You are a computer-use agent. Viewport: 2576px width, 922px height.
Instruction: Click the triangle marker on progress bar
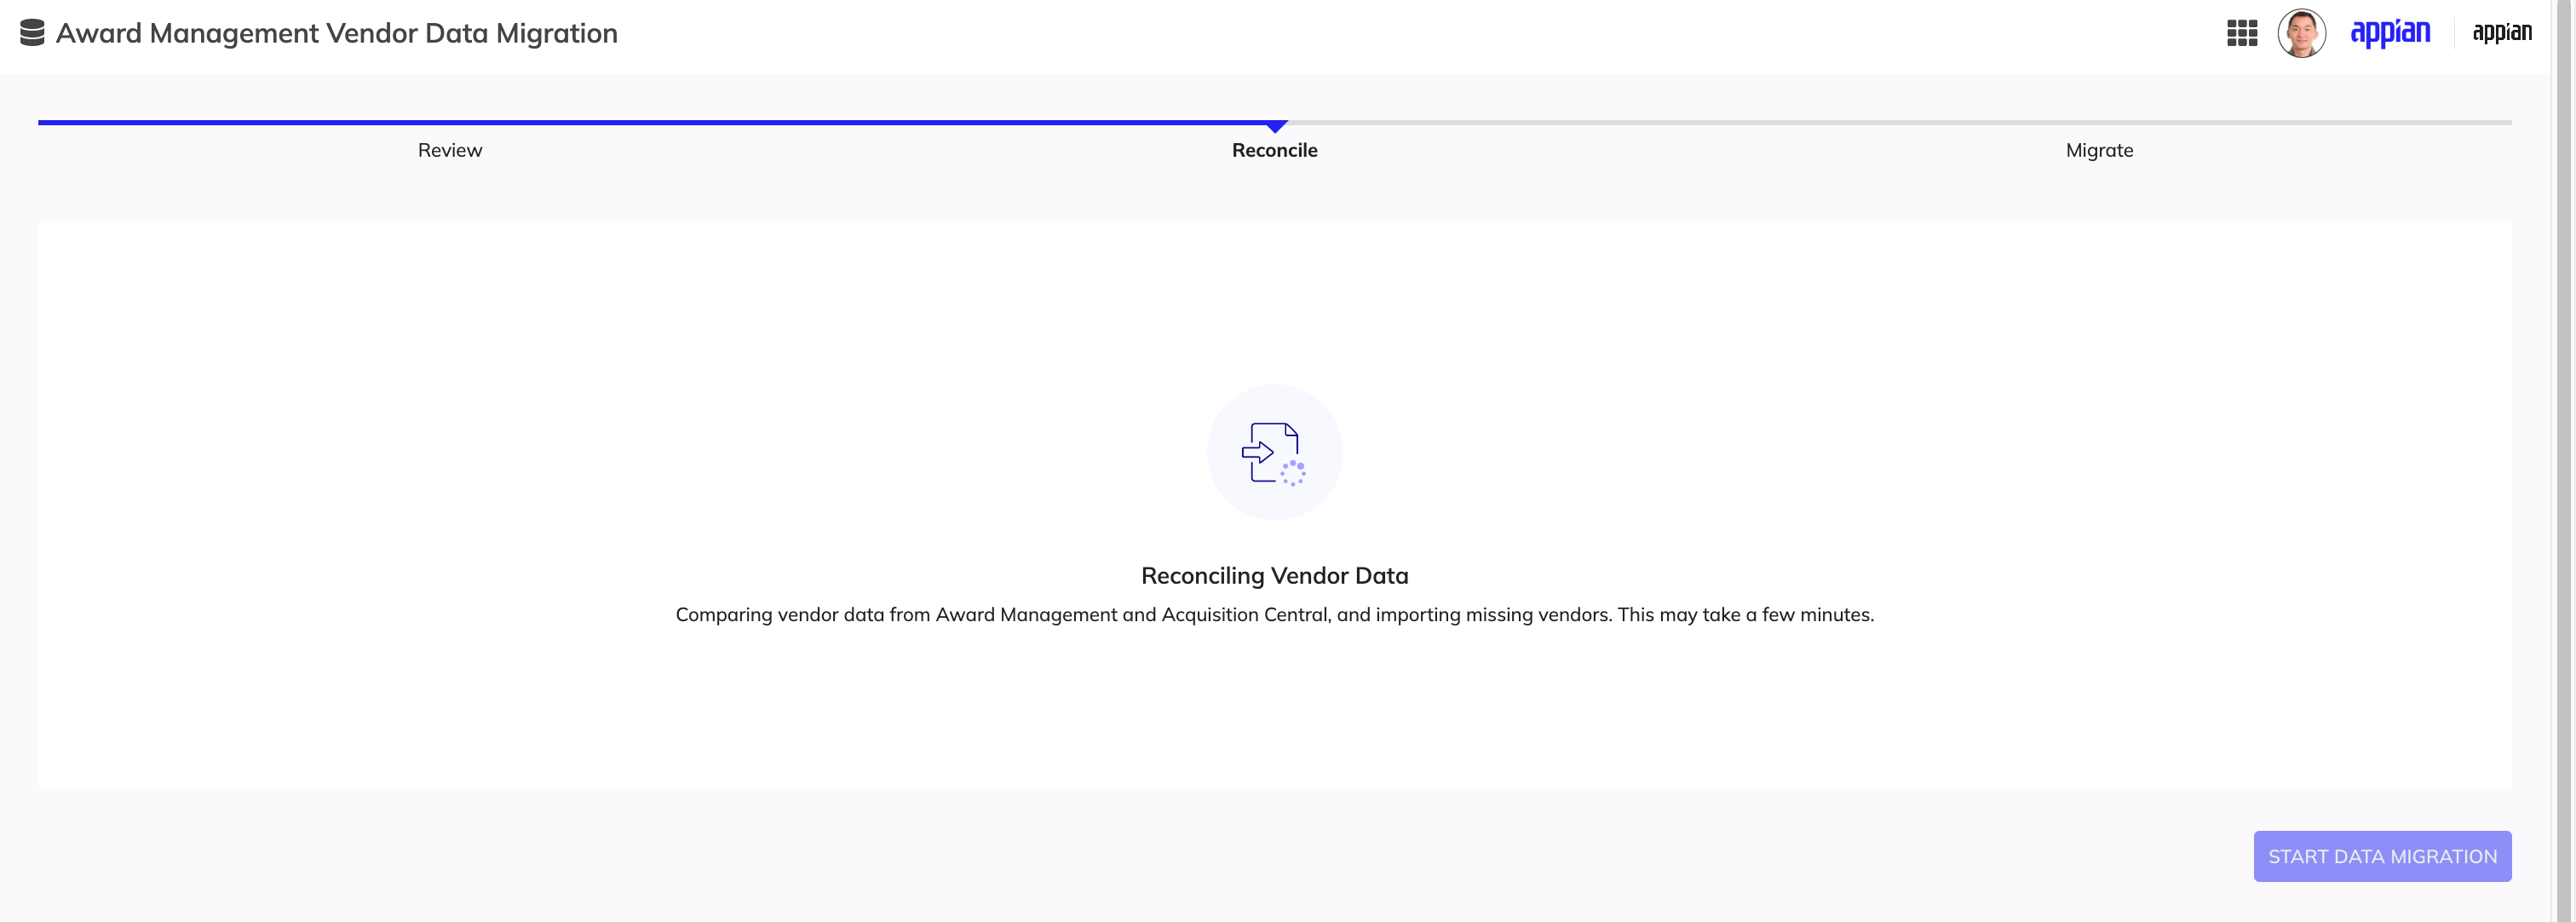point(1275,127)
